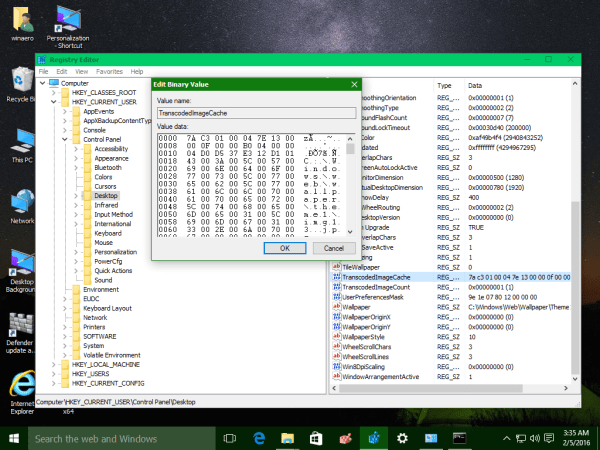Open the Favorites menu

(x=109, y=72)
